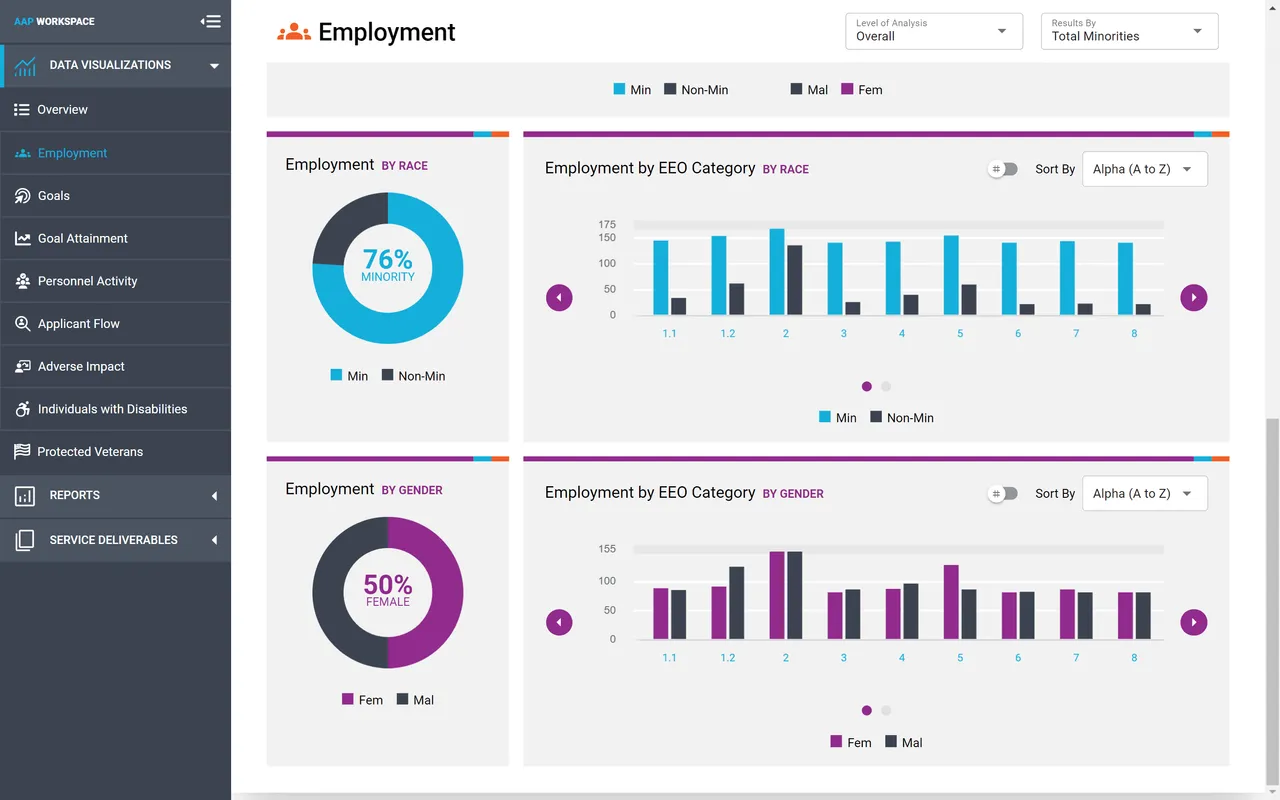This screenshot has width=1280, height=800.
Task: Toggle the number switch on the Gender chart
Action: click(x=1002, y=493)
